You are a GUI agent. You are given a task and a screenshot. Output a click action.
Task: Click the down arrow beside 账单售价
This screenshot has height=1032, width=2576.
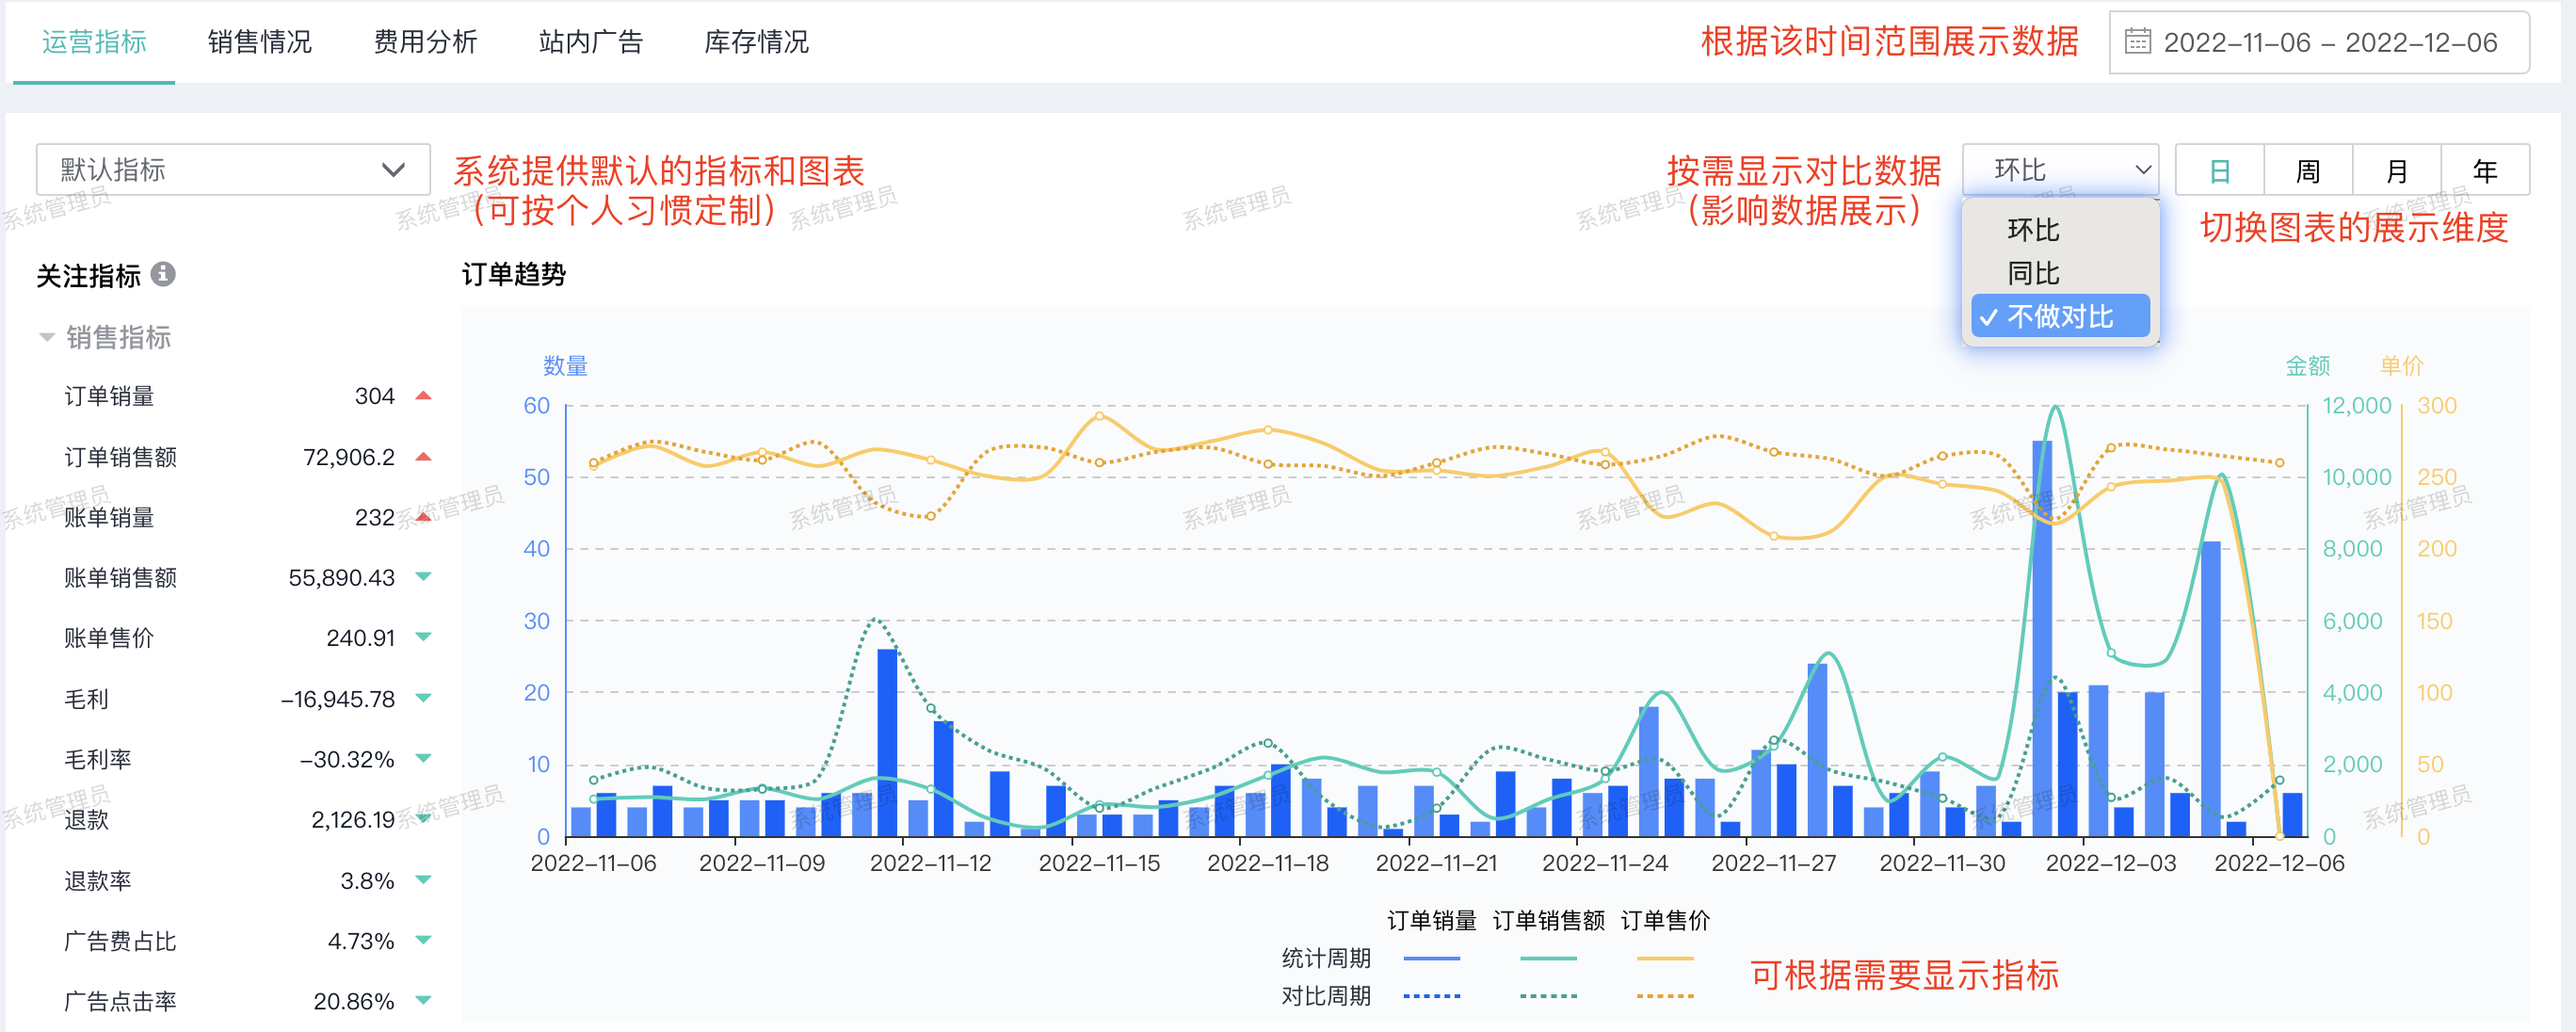point(423,637)
